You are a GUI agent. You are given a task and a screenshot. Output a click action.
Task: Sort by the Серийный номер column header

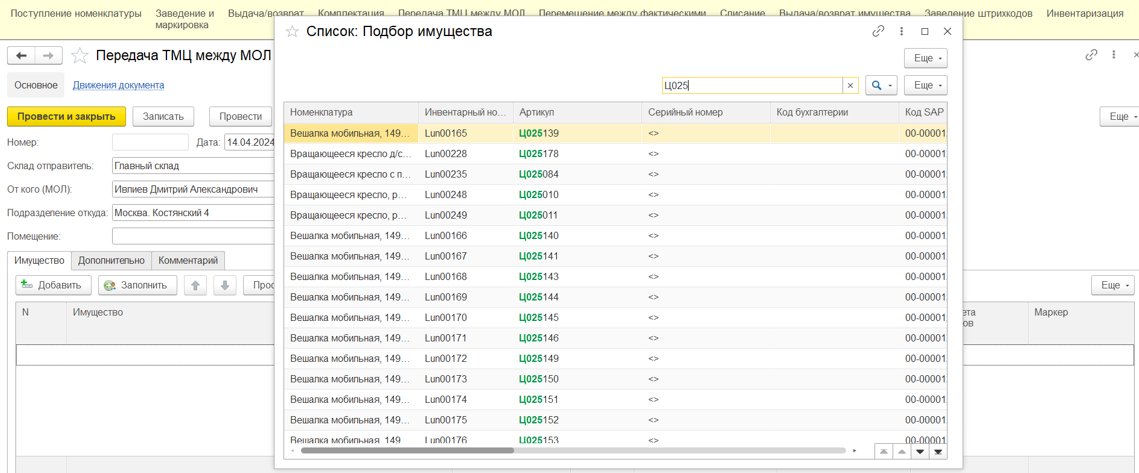click(x=705, y=113)
